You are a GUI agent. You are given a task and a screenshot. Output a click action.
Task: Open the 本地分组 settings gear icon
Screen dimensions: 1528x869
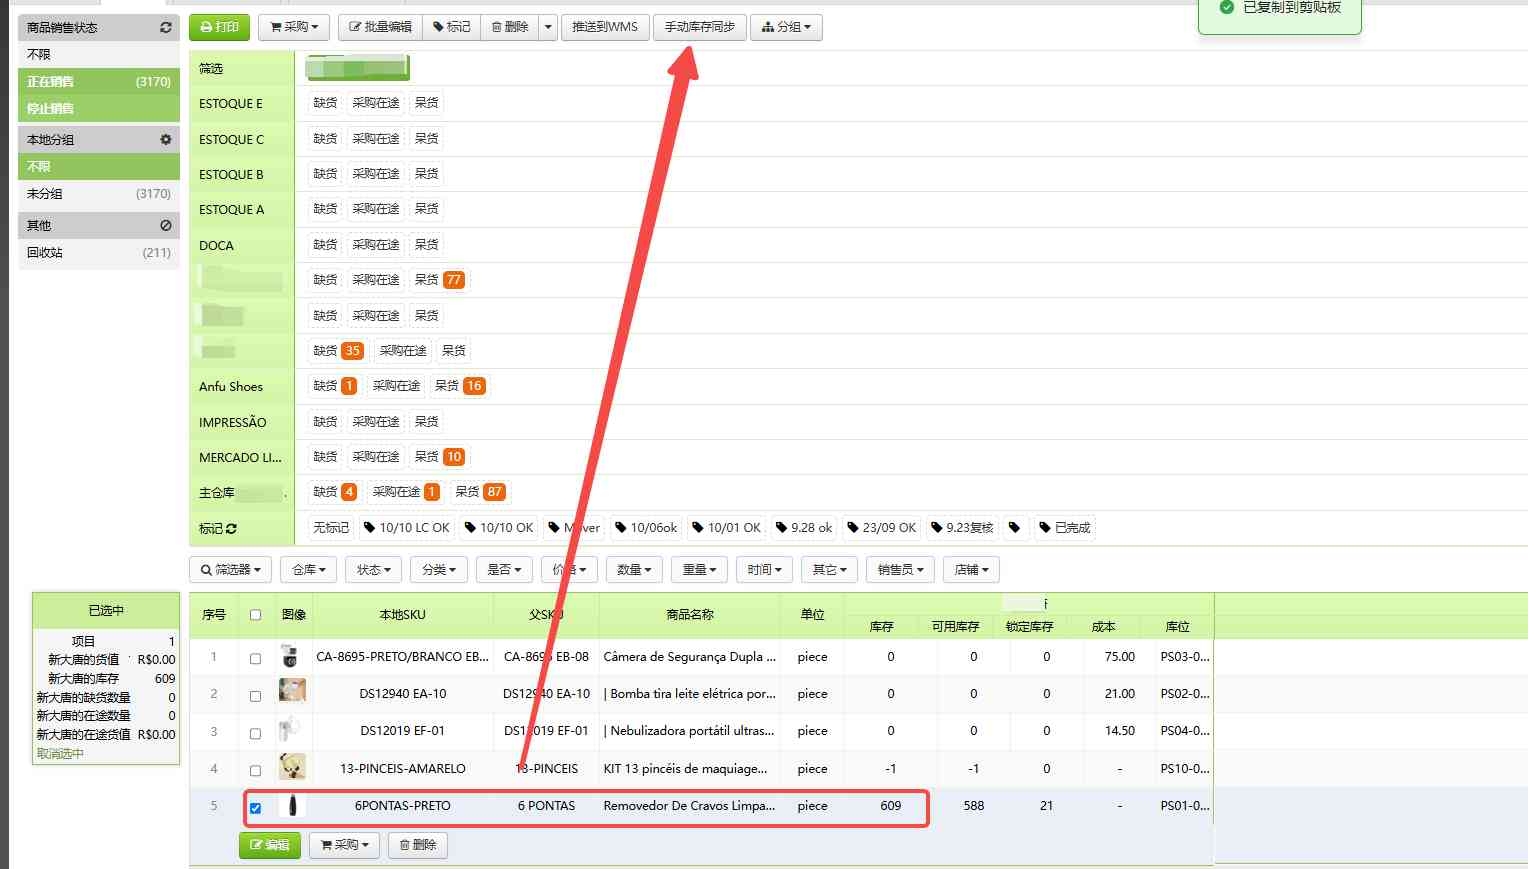(166, 140)
